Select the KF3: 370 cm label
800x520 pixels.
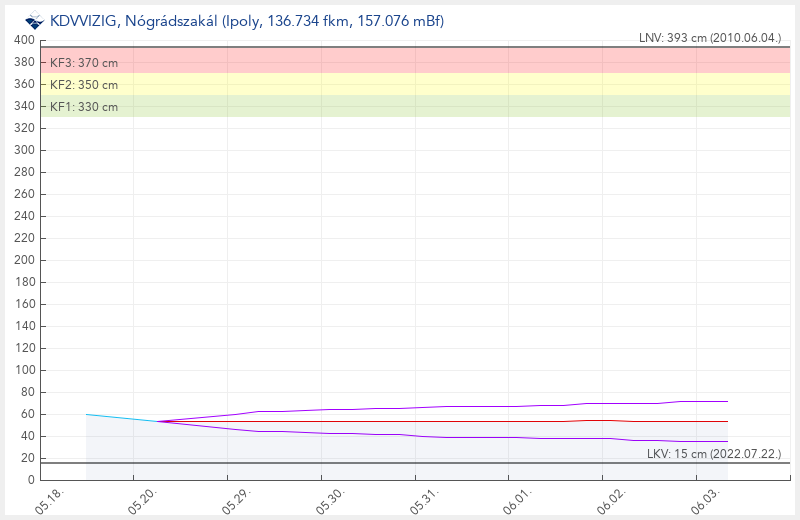[84, 63]
